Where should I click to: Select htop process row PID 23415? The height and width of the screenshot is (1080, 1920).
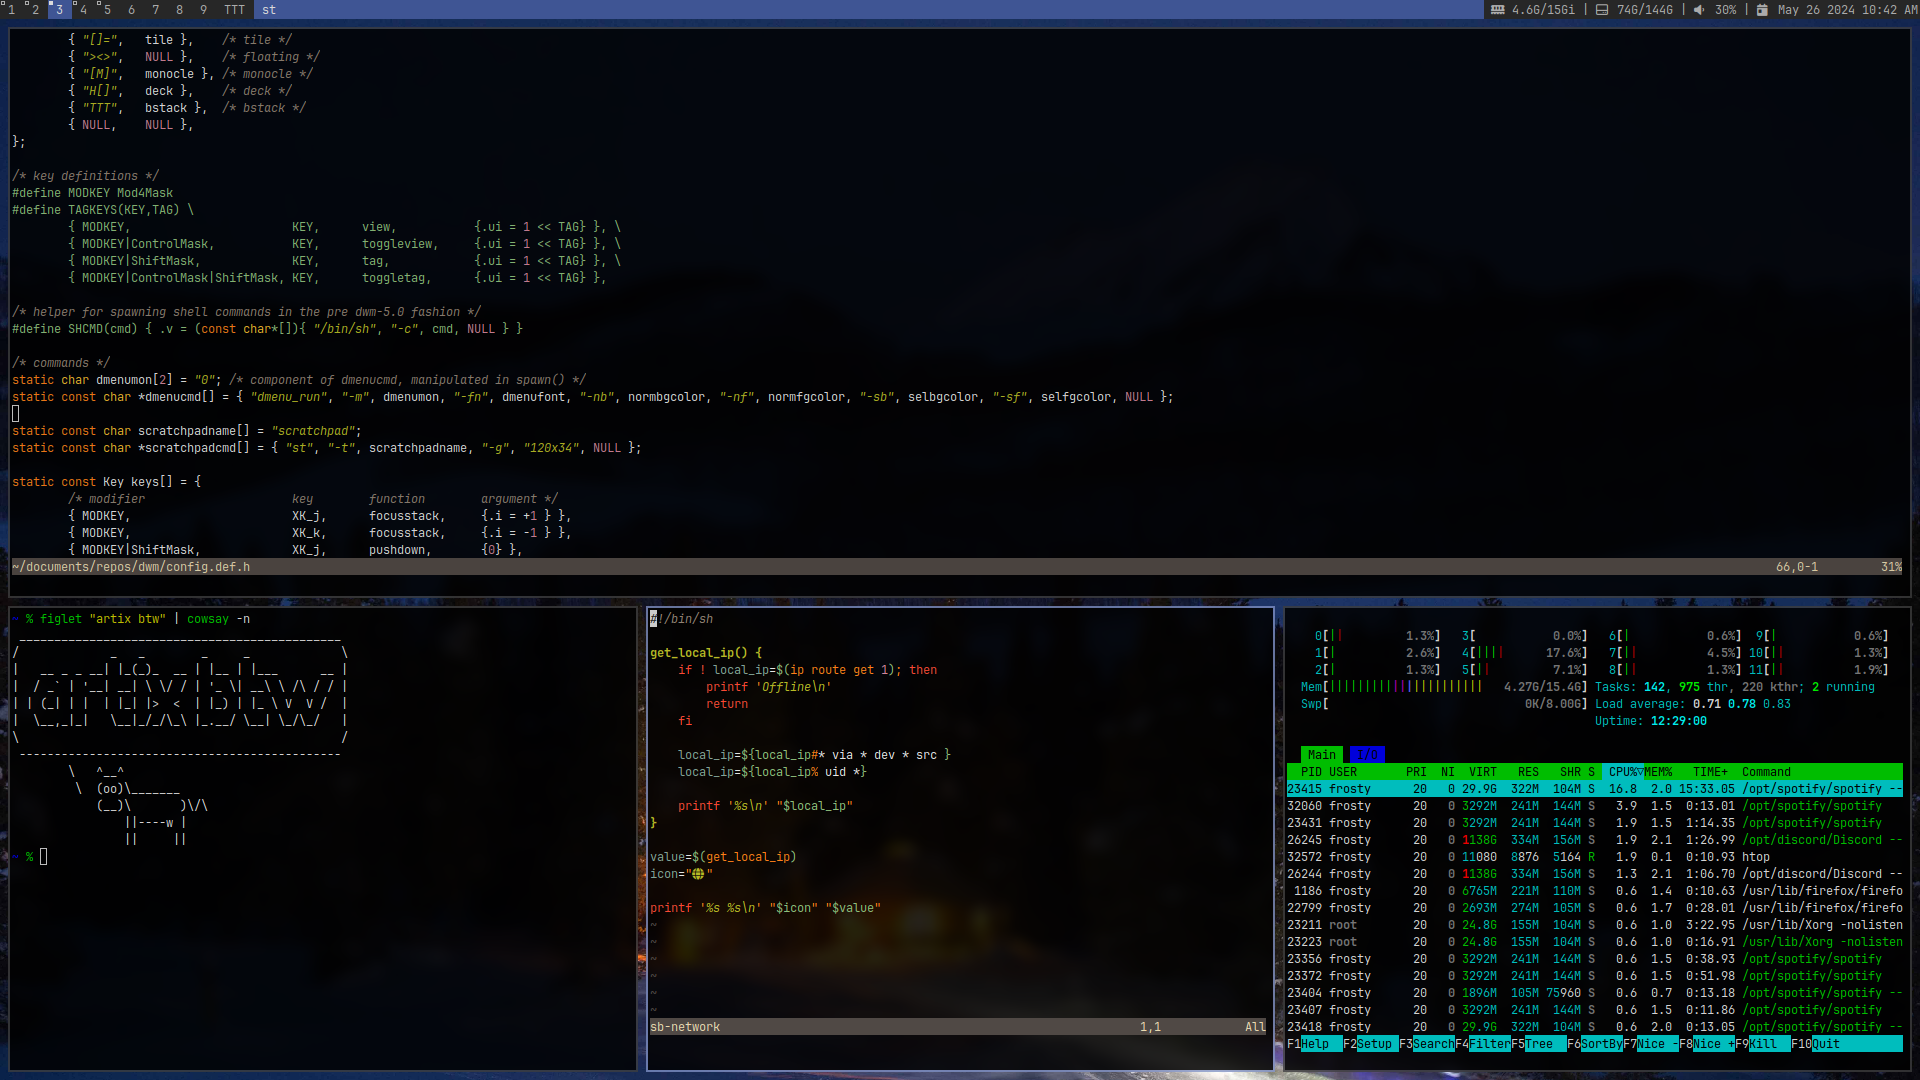pos(1595,789)
